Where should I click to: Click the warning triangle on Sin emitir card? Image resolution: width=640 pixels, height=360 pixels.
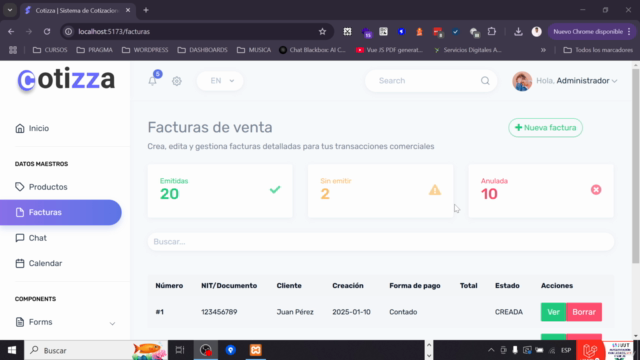[435, 190]
